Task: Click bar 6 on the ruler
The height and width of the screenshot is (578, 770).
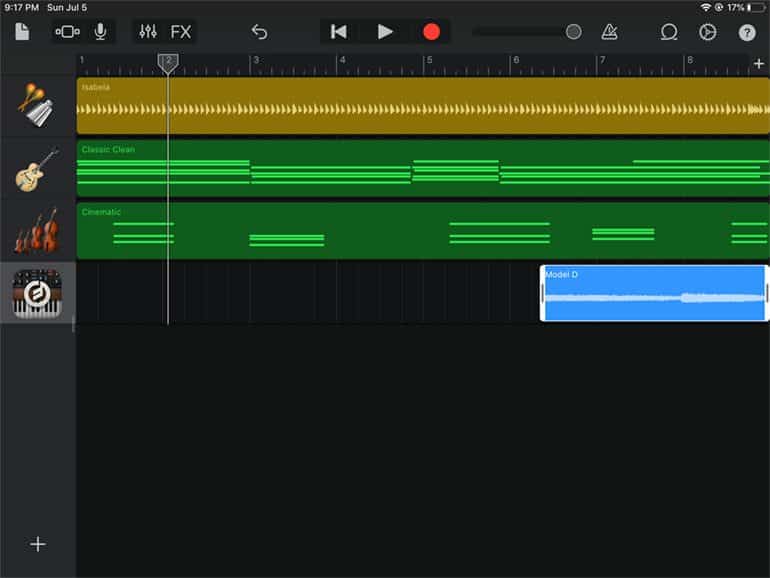Action: (x=516, y=60)
